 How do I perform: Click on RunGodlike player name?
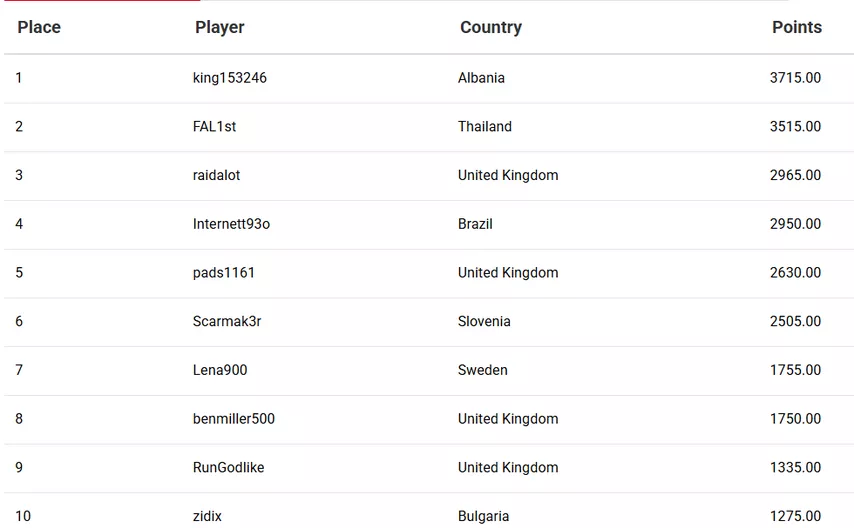[x=229, y=468]
